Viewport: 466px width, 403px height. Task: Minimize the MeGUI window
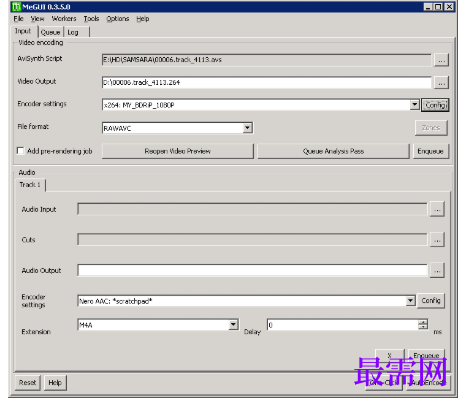pos(428,7)
